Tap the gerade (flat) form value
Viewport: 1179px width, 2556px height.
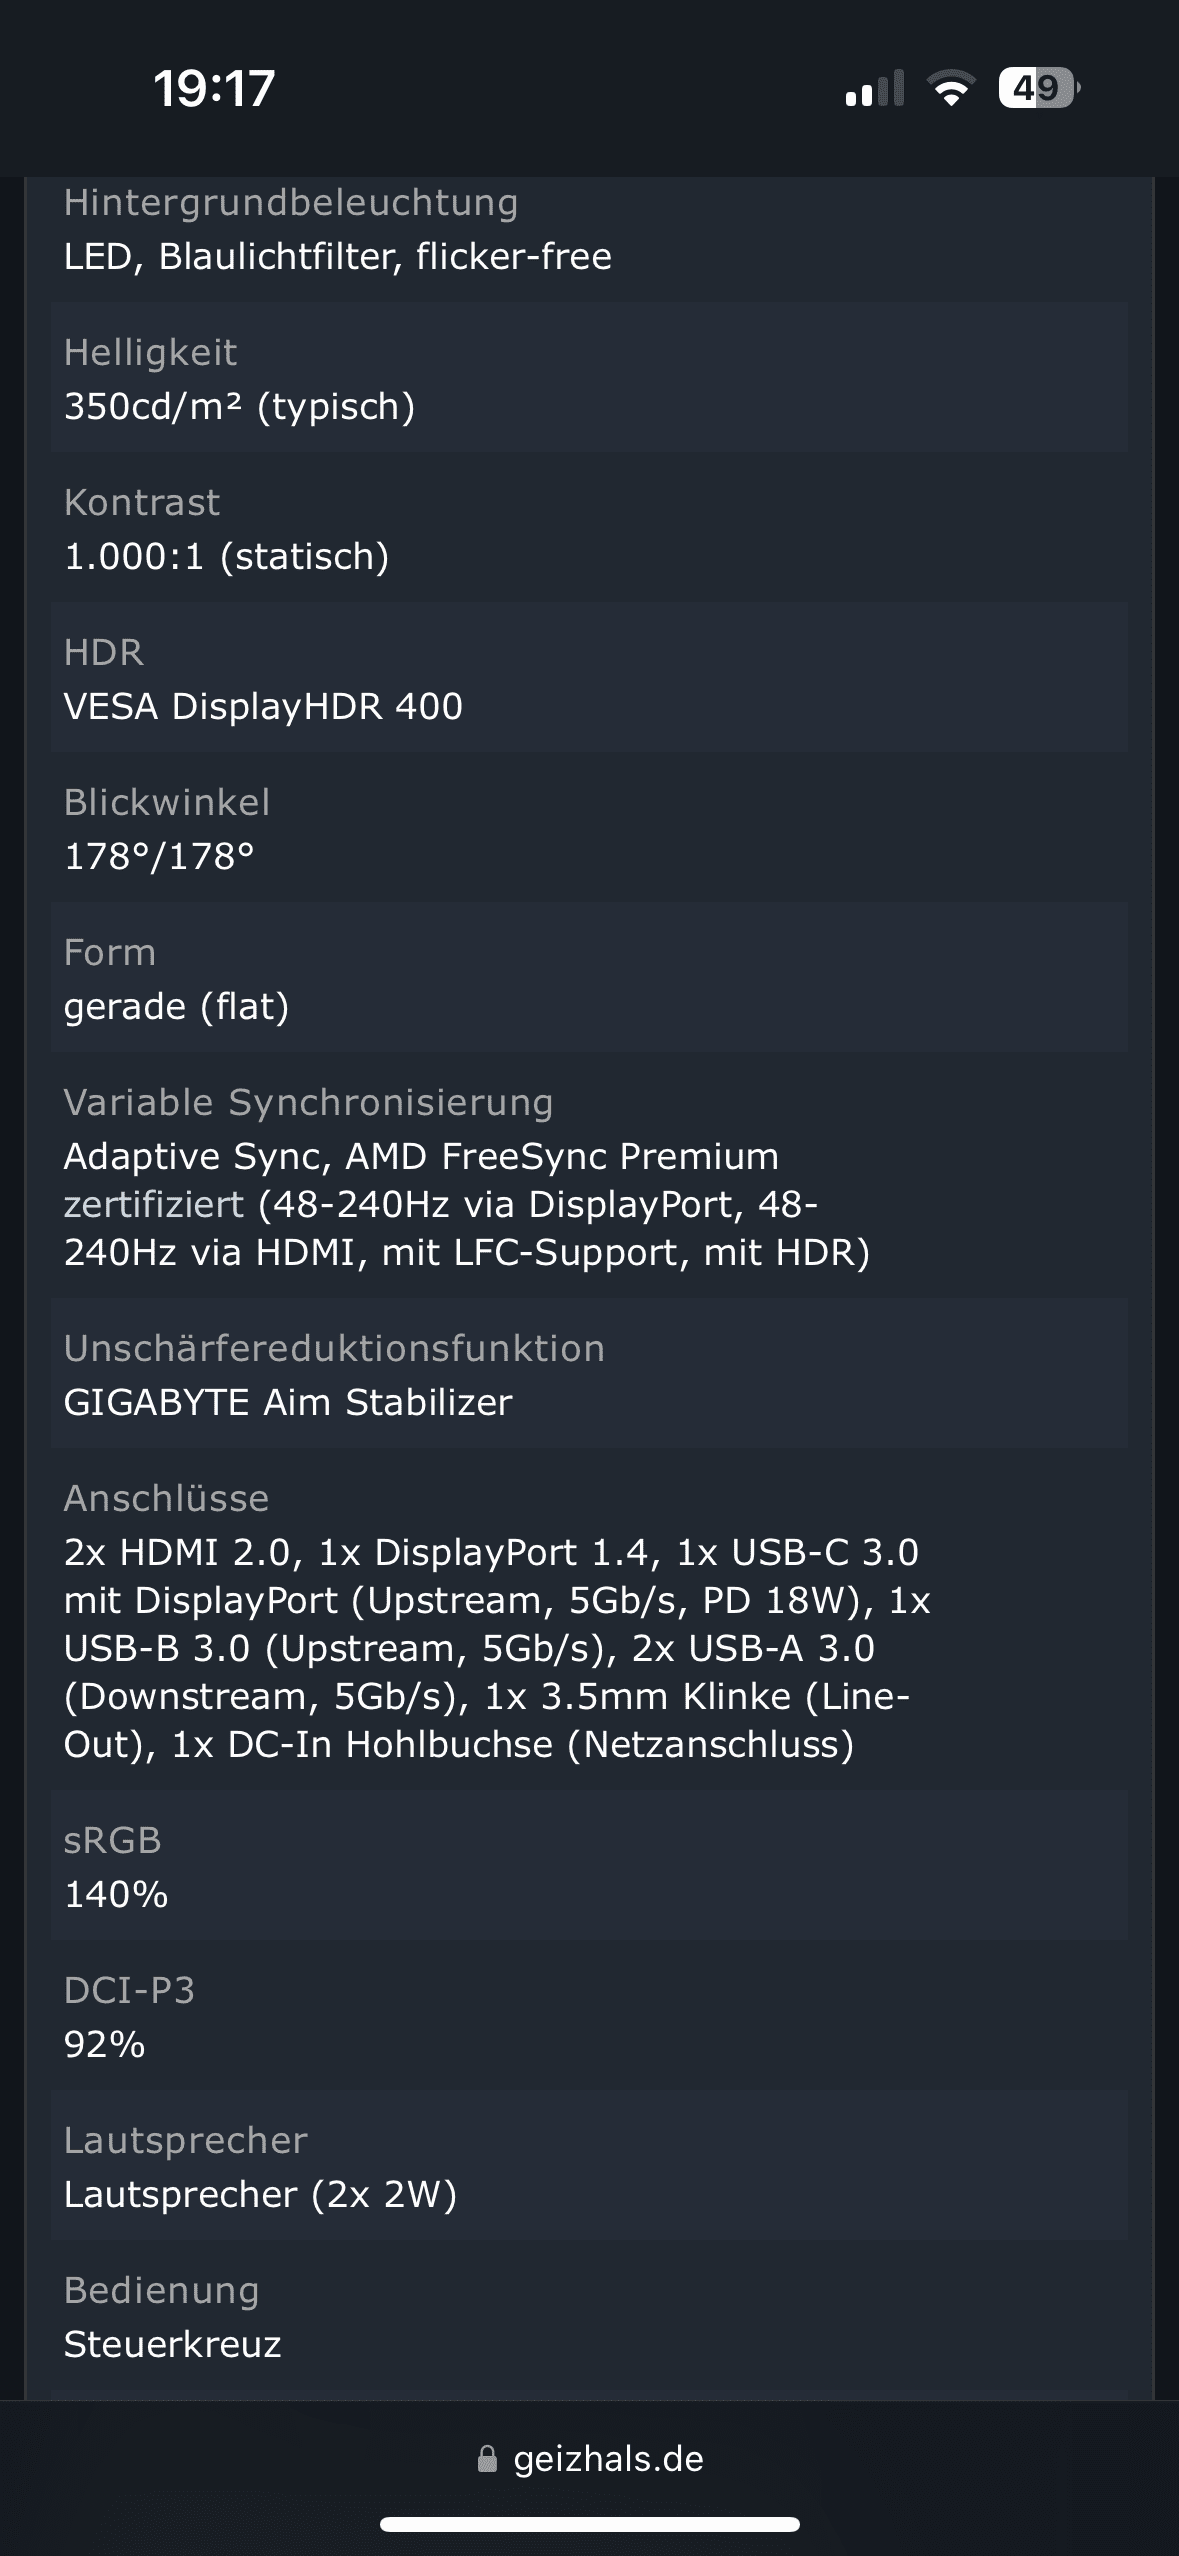point(176,1007)
